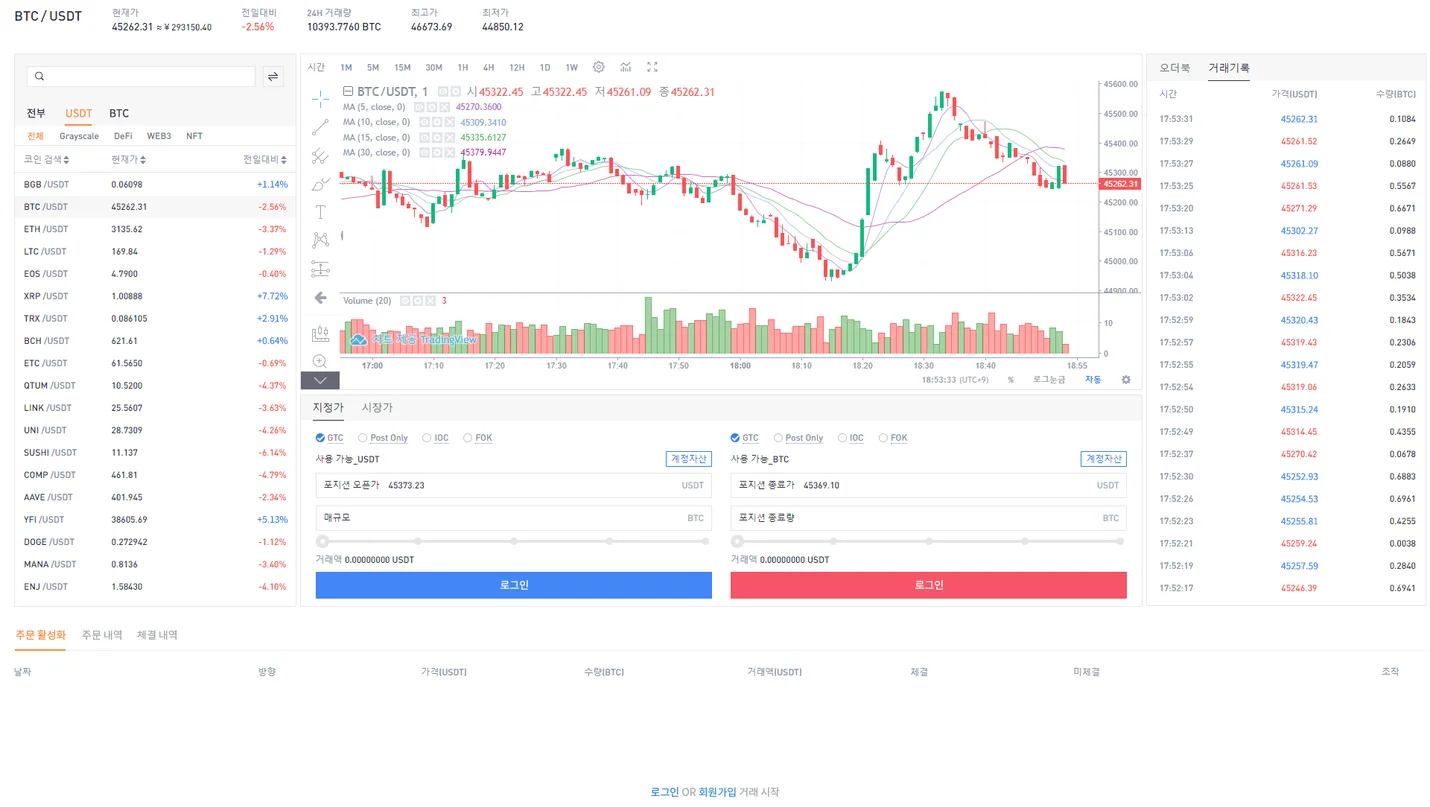Remove the Volume 20 indicator

pyautogui.click(x=431, y=300)
